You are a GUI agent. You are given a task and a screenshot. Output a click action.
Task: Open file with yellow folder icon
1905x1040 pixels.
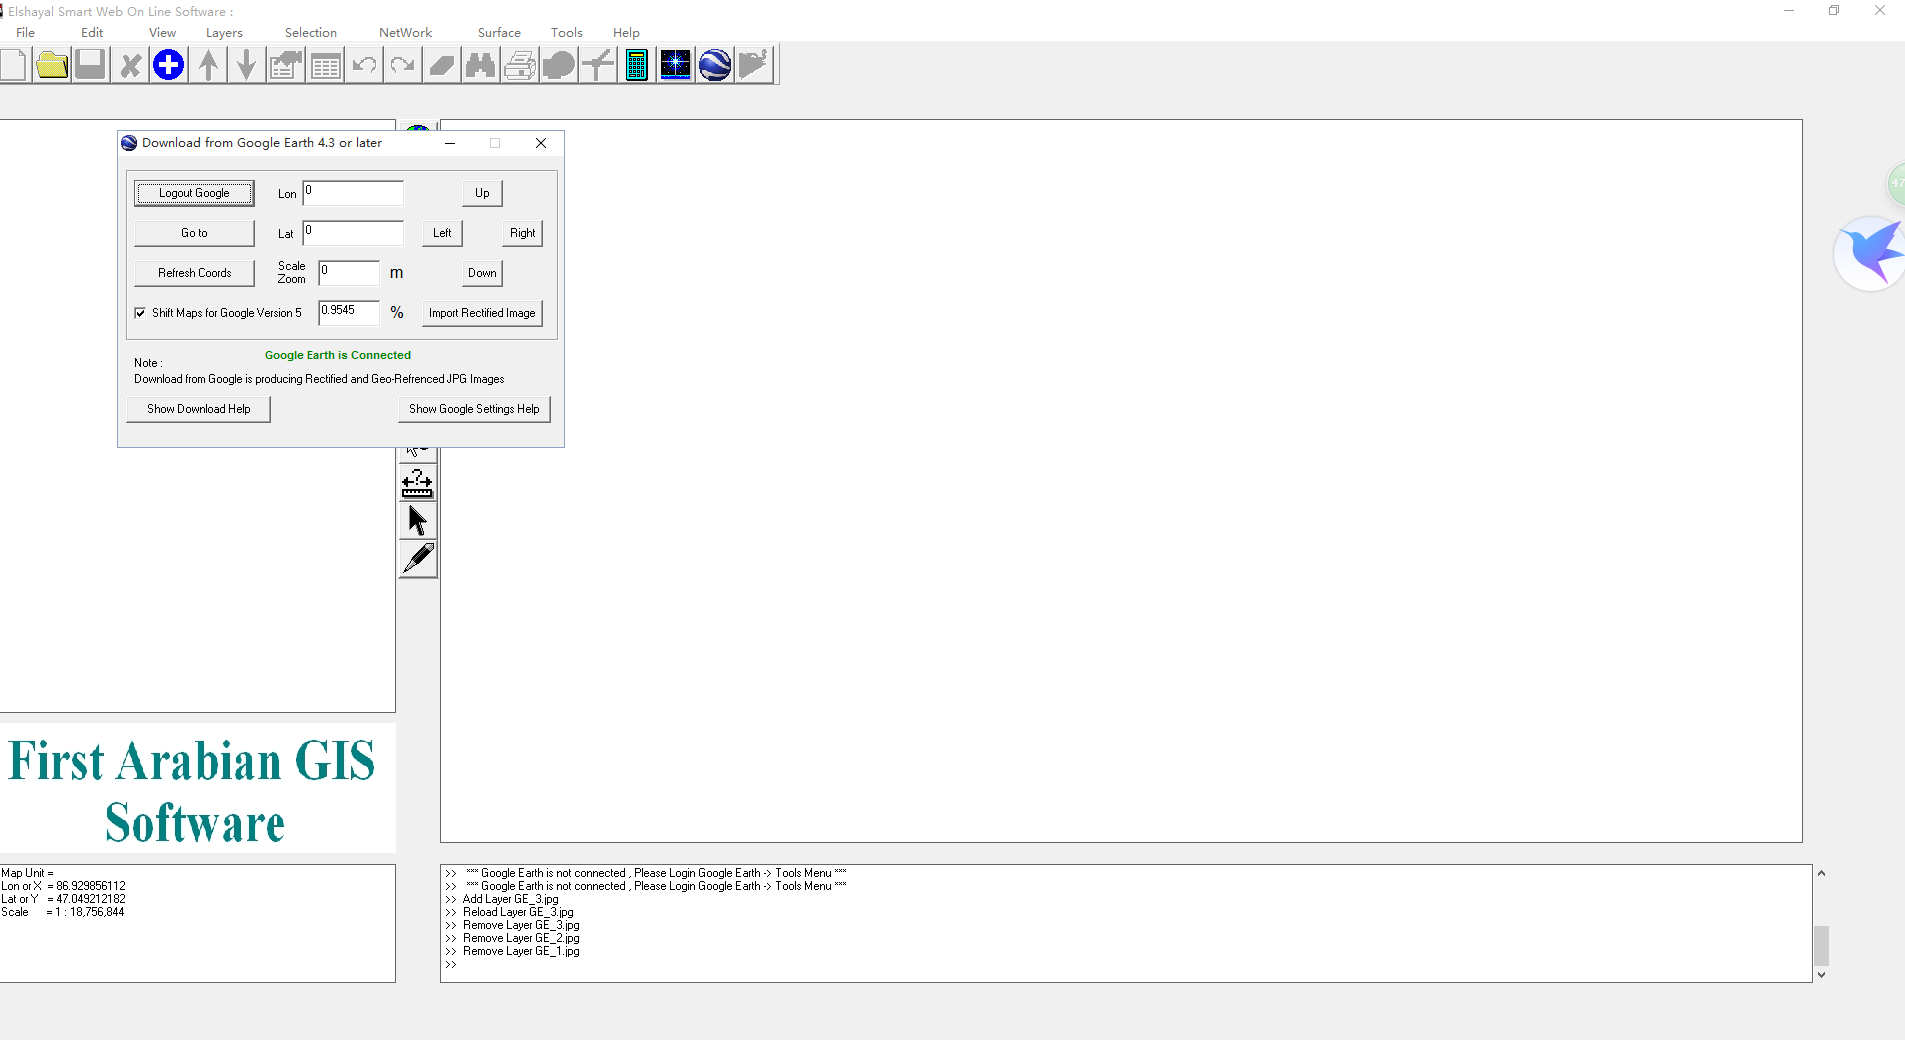tap(52, 65)
